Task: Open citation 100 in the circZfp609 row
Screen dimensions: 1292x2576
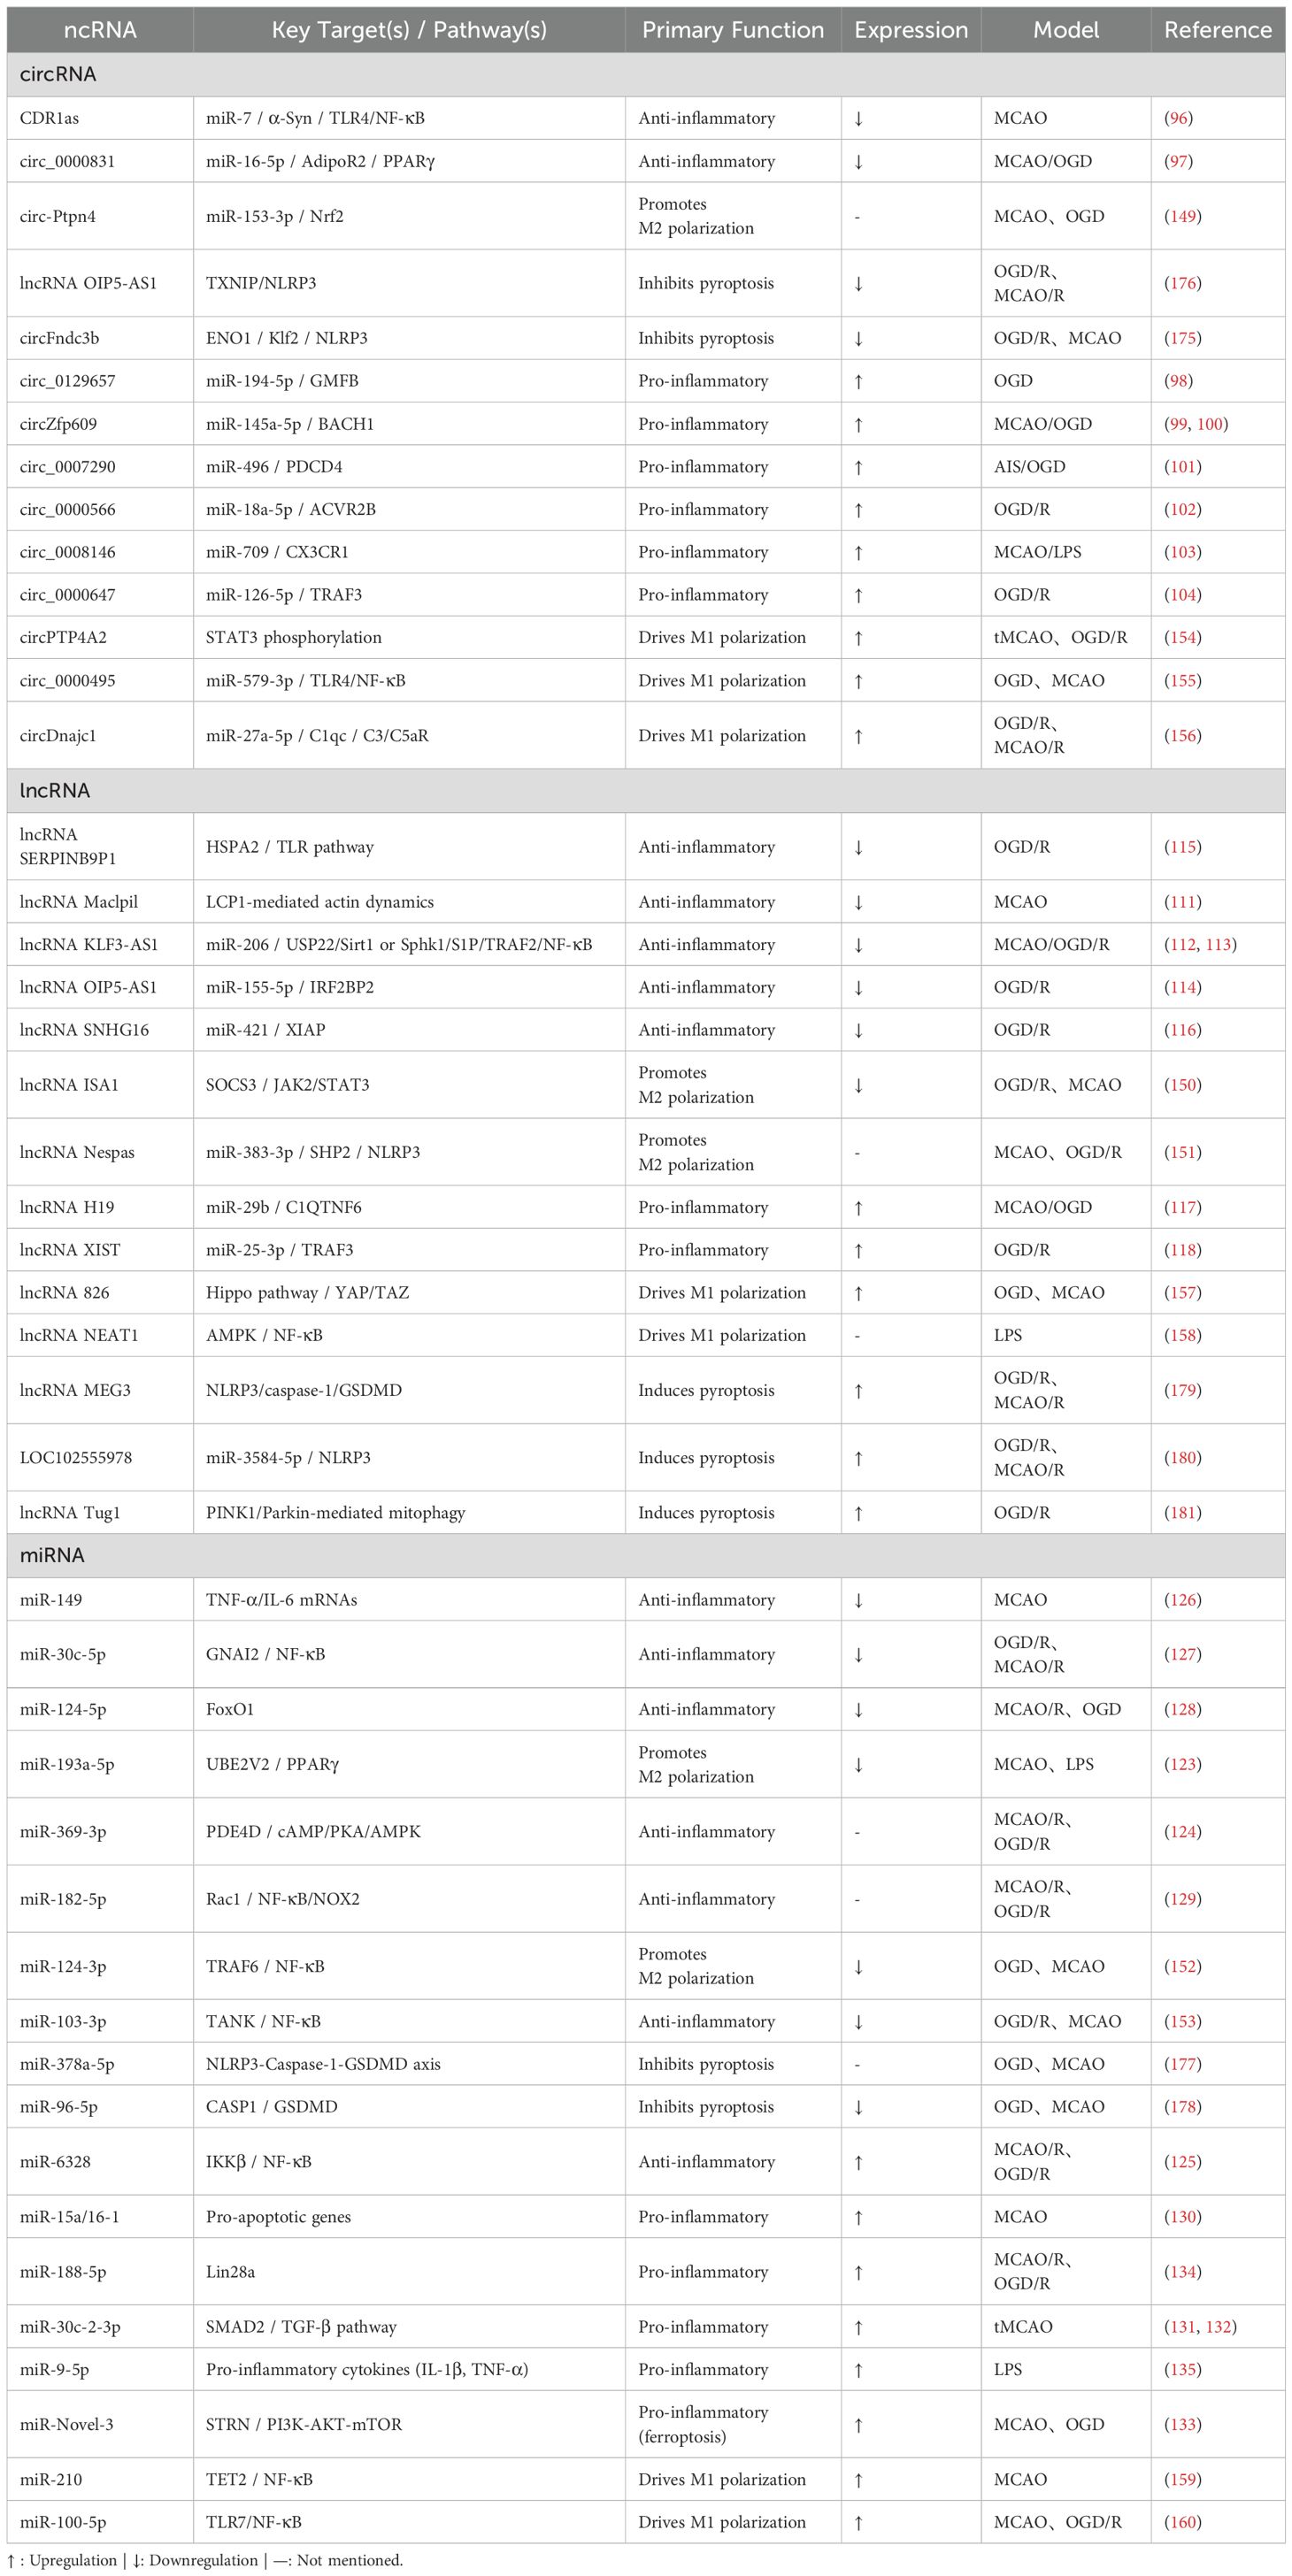Action: [x=1210, y=424]
